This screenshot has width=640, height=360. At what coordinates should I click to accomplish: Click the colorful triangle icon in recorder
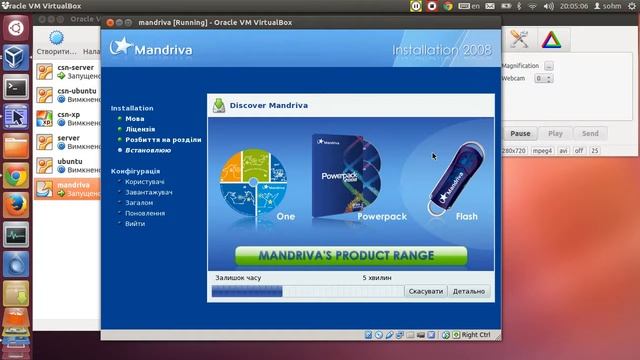[551, 40]
